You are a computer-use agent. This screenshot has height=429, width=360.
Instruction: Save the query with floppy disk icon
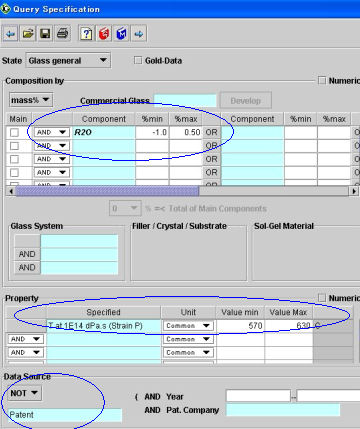[45, 34]
